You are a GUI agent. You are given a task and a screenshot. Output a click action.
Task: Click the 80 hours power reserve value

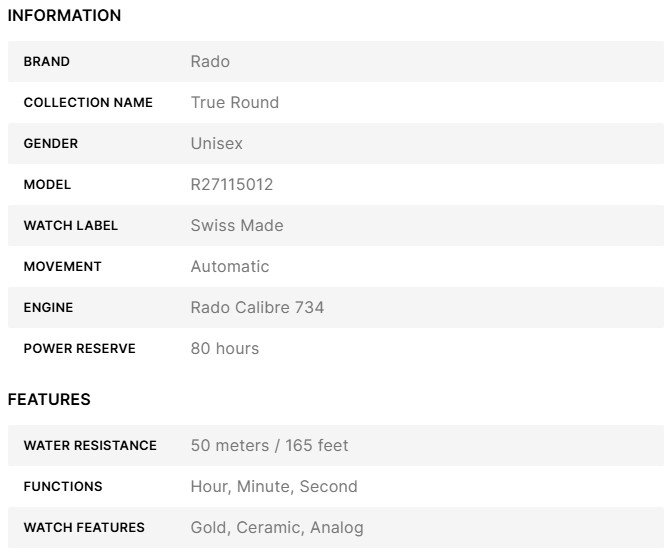click(x=225, y=349)
